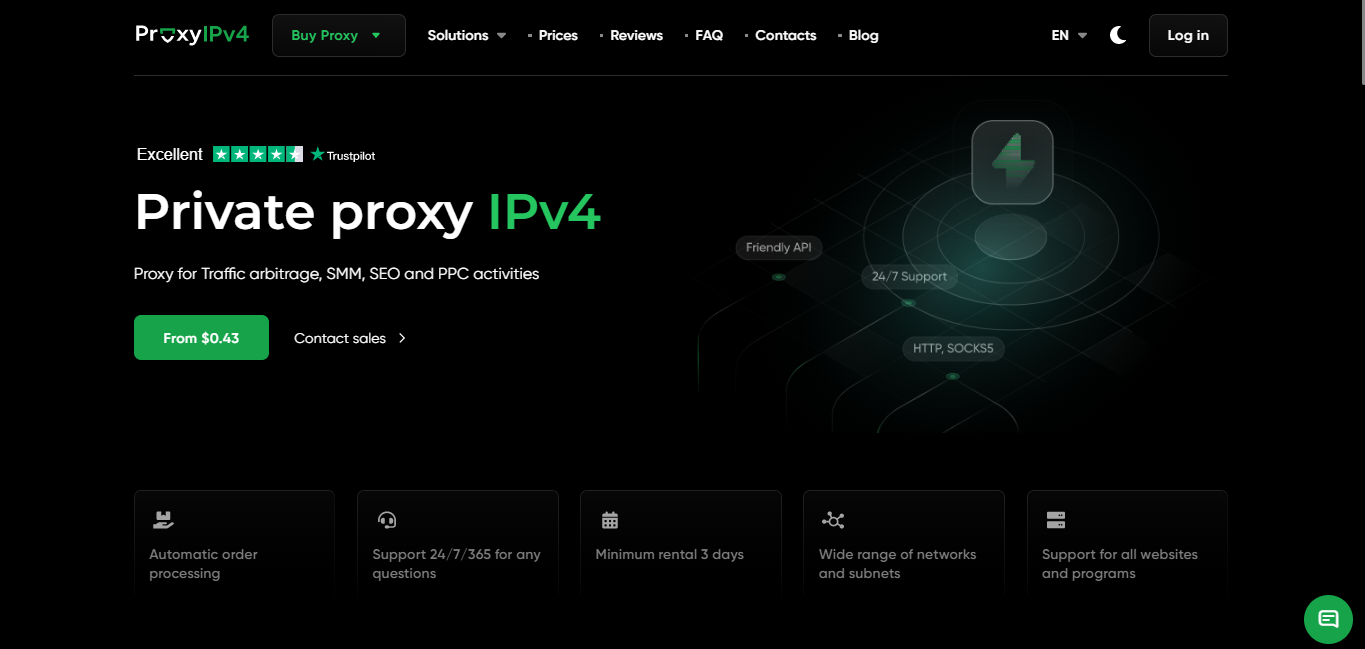The width and height of the screenshot is (1365, 649).
Task: Expand the Solutions menu
Action: point(466,35)
